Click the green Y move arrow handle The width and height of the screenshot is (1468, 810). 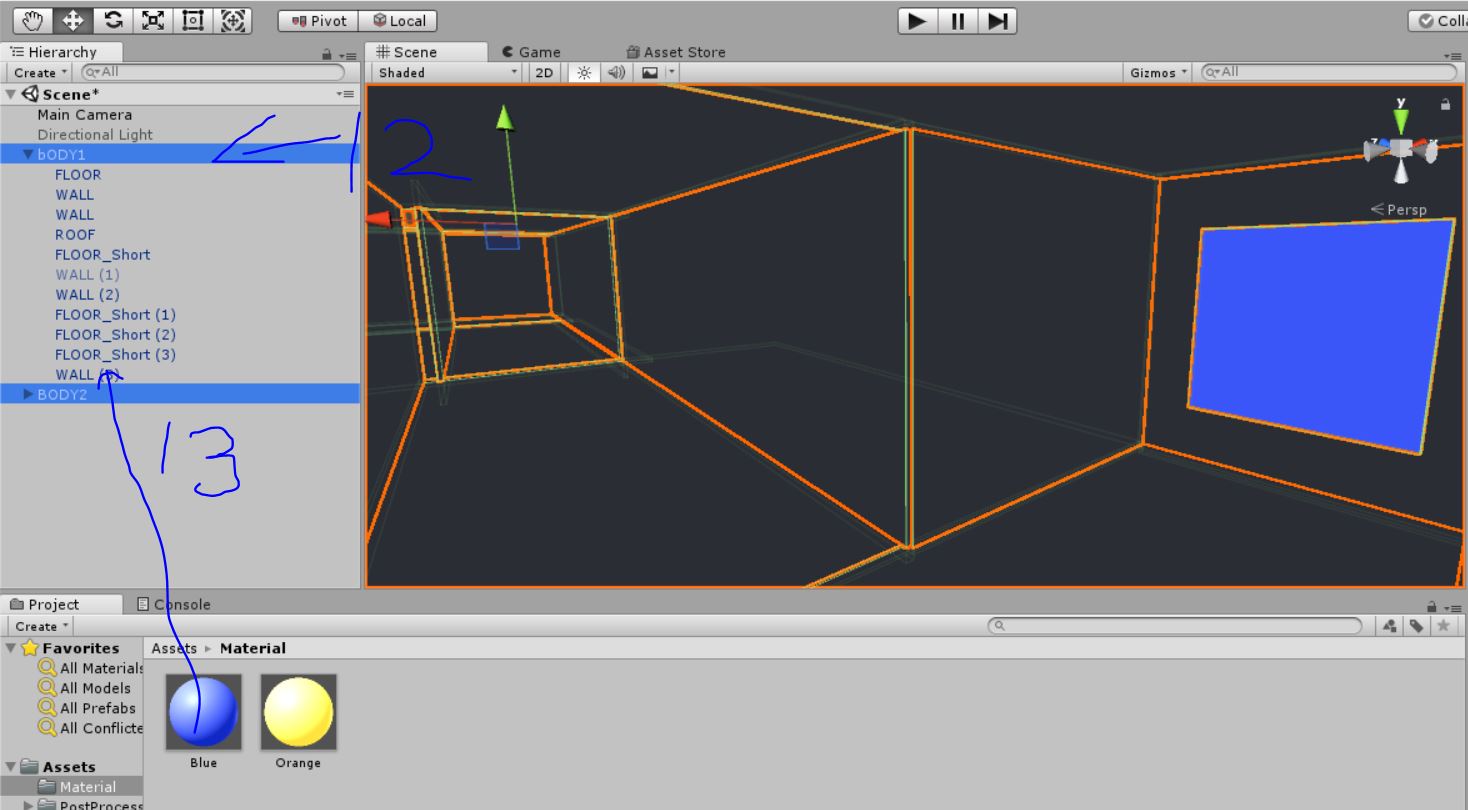pos(505,118)
